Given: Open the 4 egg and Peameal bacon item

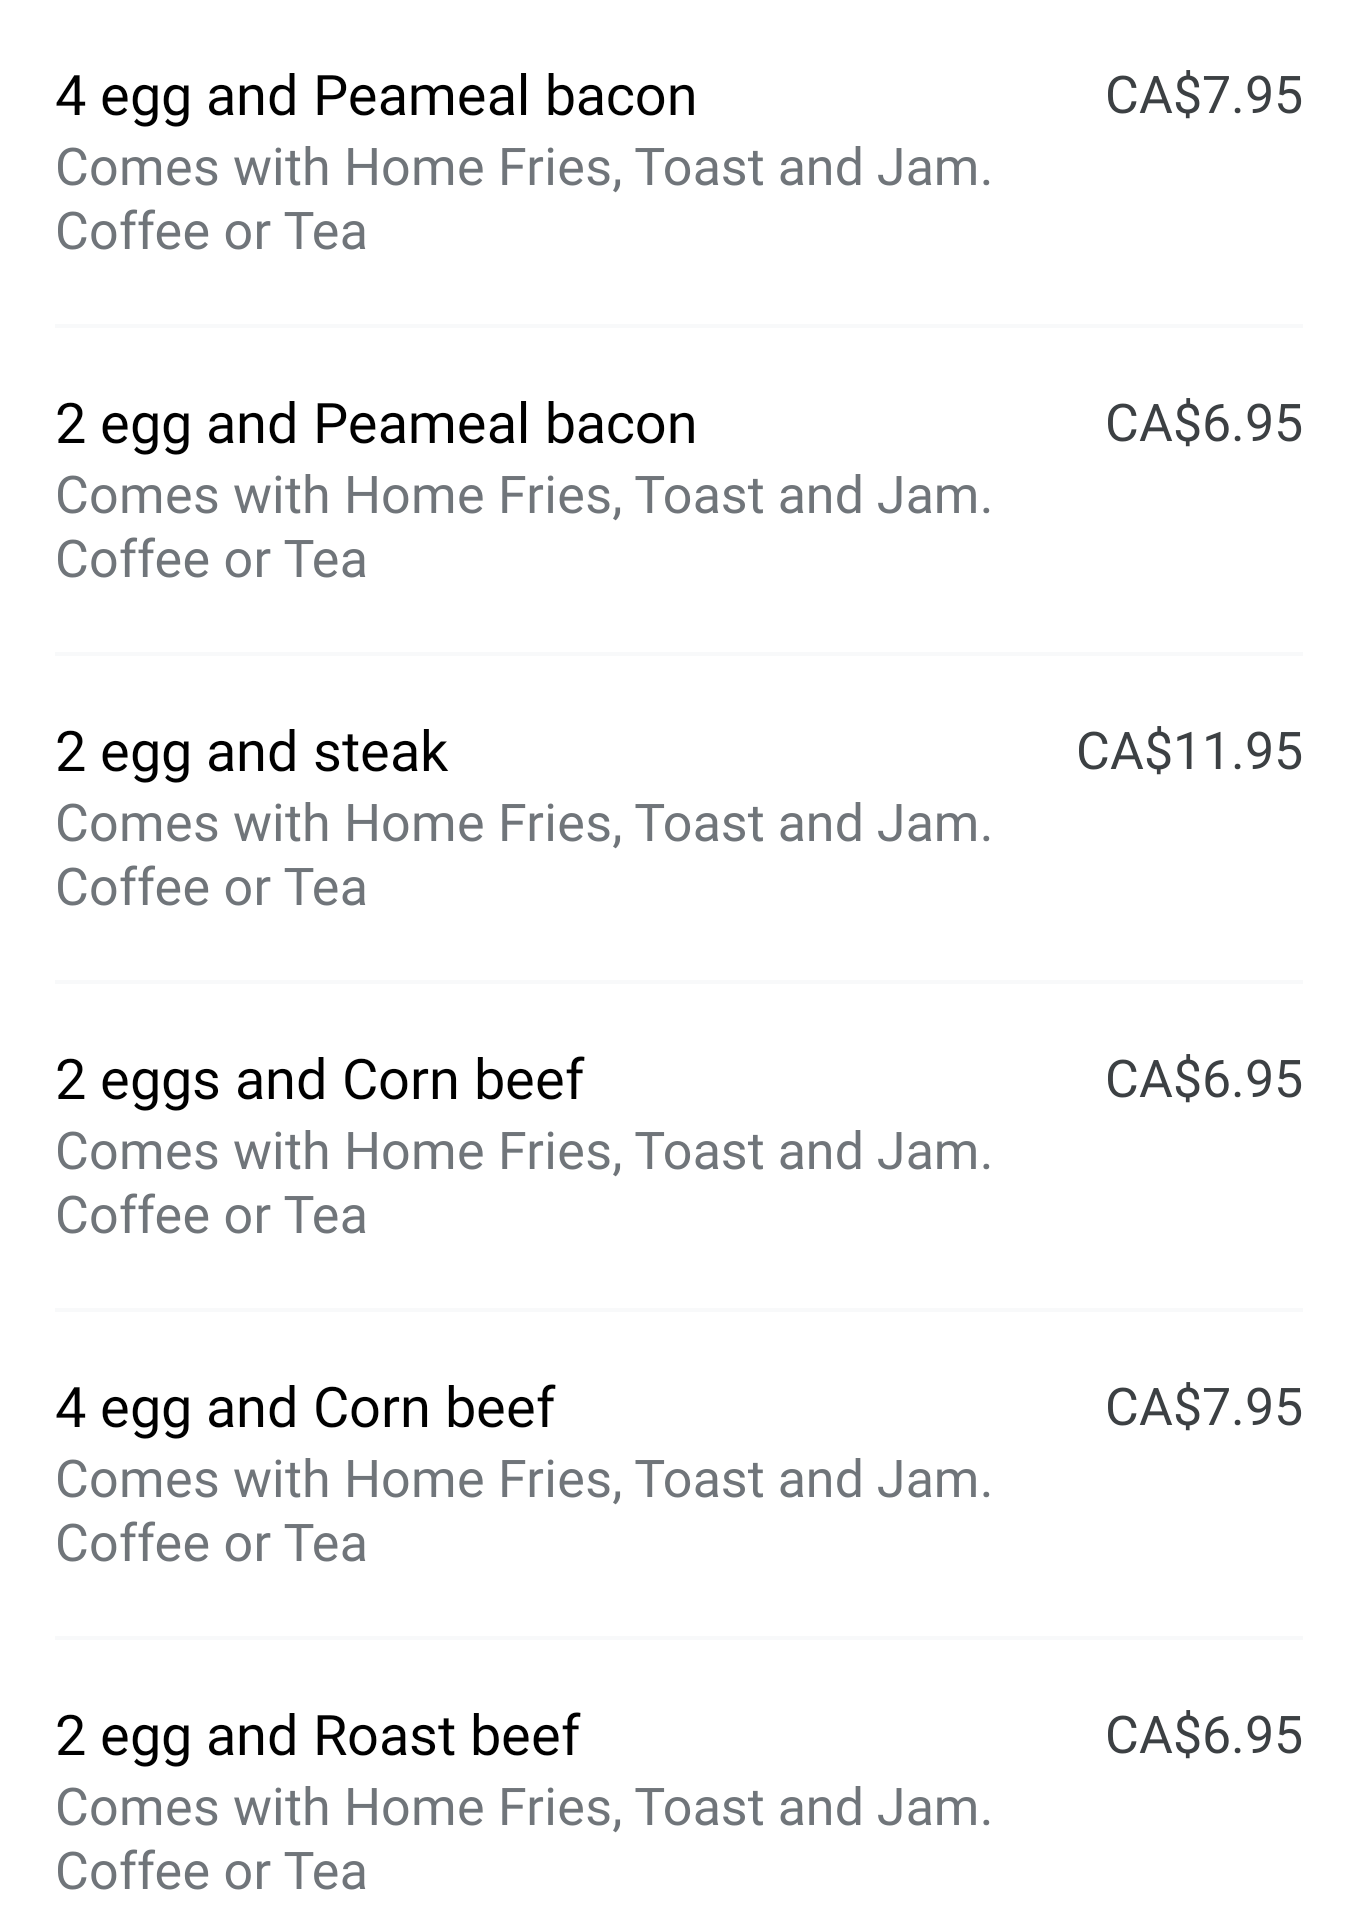Looking at the screenshot, I should click(x=375, y=97).
